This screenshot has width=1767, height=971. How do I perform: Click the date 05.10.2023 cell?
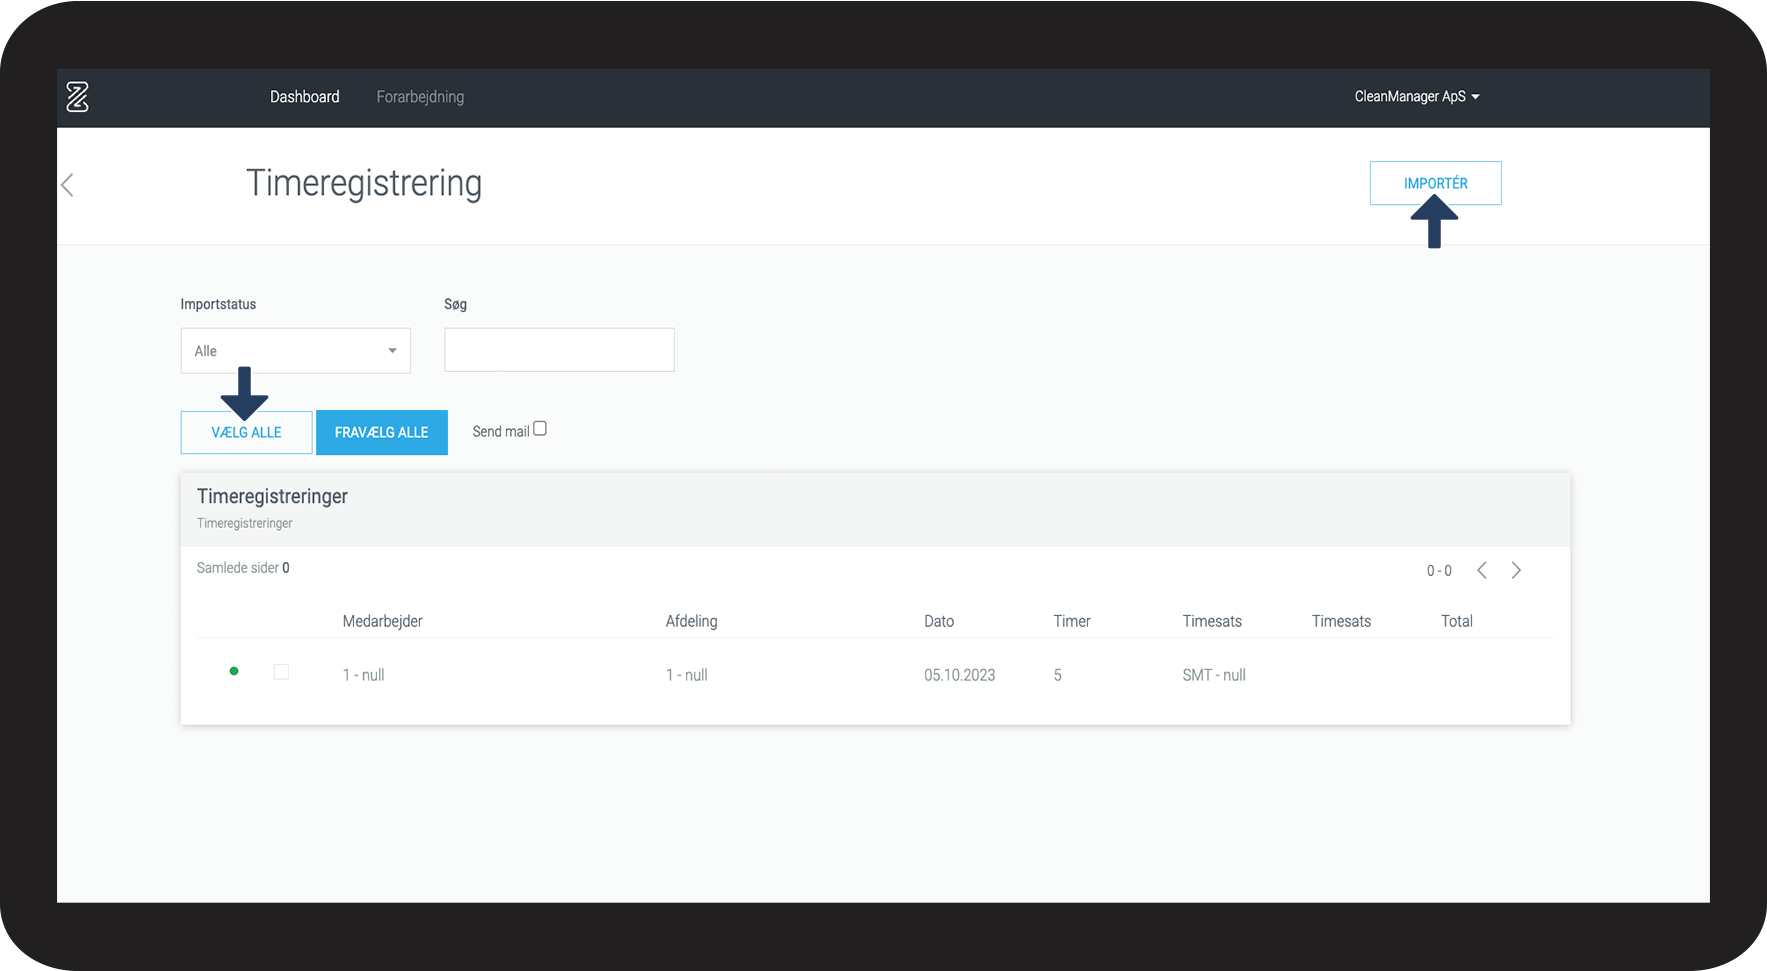click(960, 675)
